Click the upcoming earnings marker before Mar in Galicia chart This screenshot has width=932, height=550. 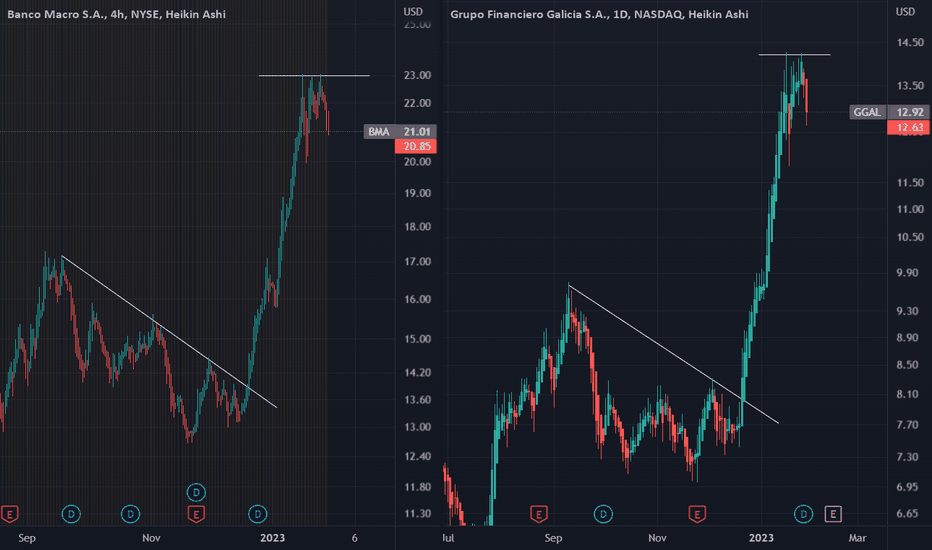pyautogui.click(x=833, y=514)
